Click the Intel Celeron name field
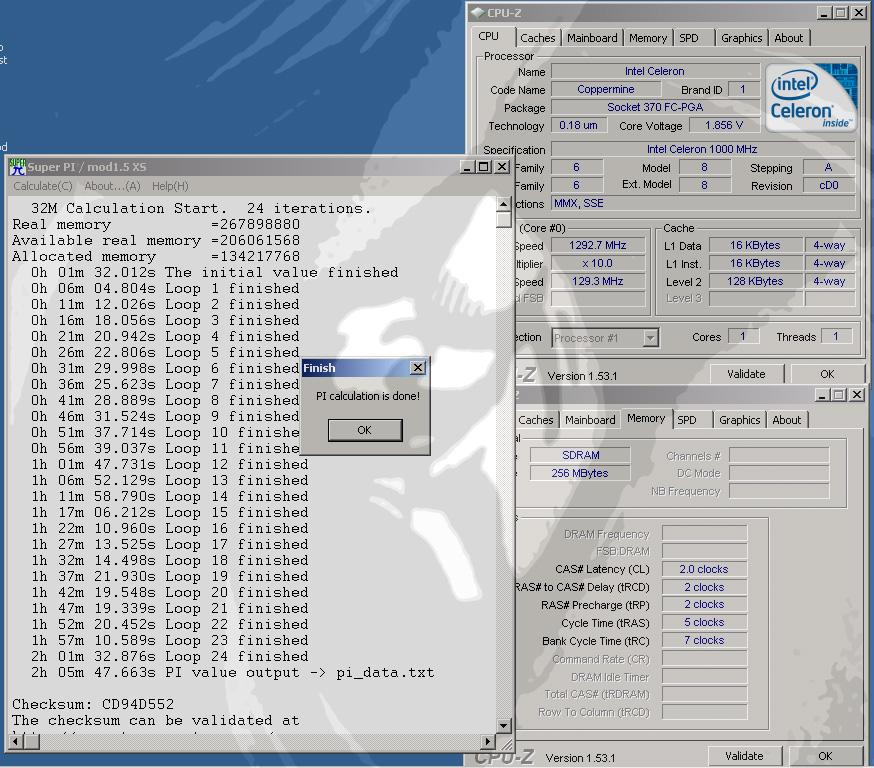874x768 pixels. [655, 71]
